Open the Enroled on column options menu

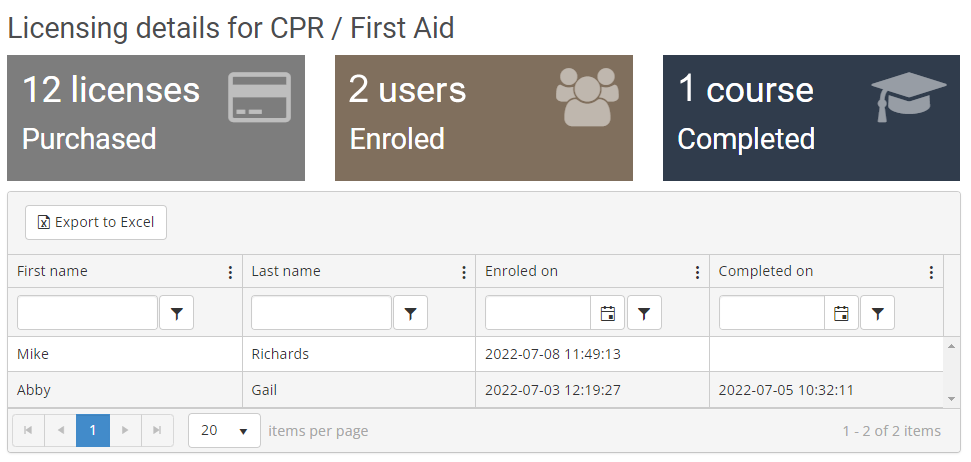click(697, 272)
